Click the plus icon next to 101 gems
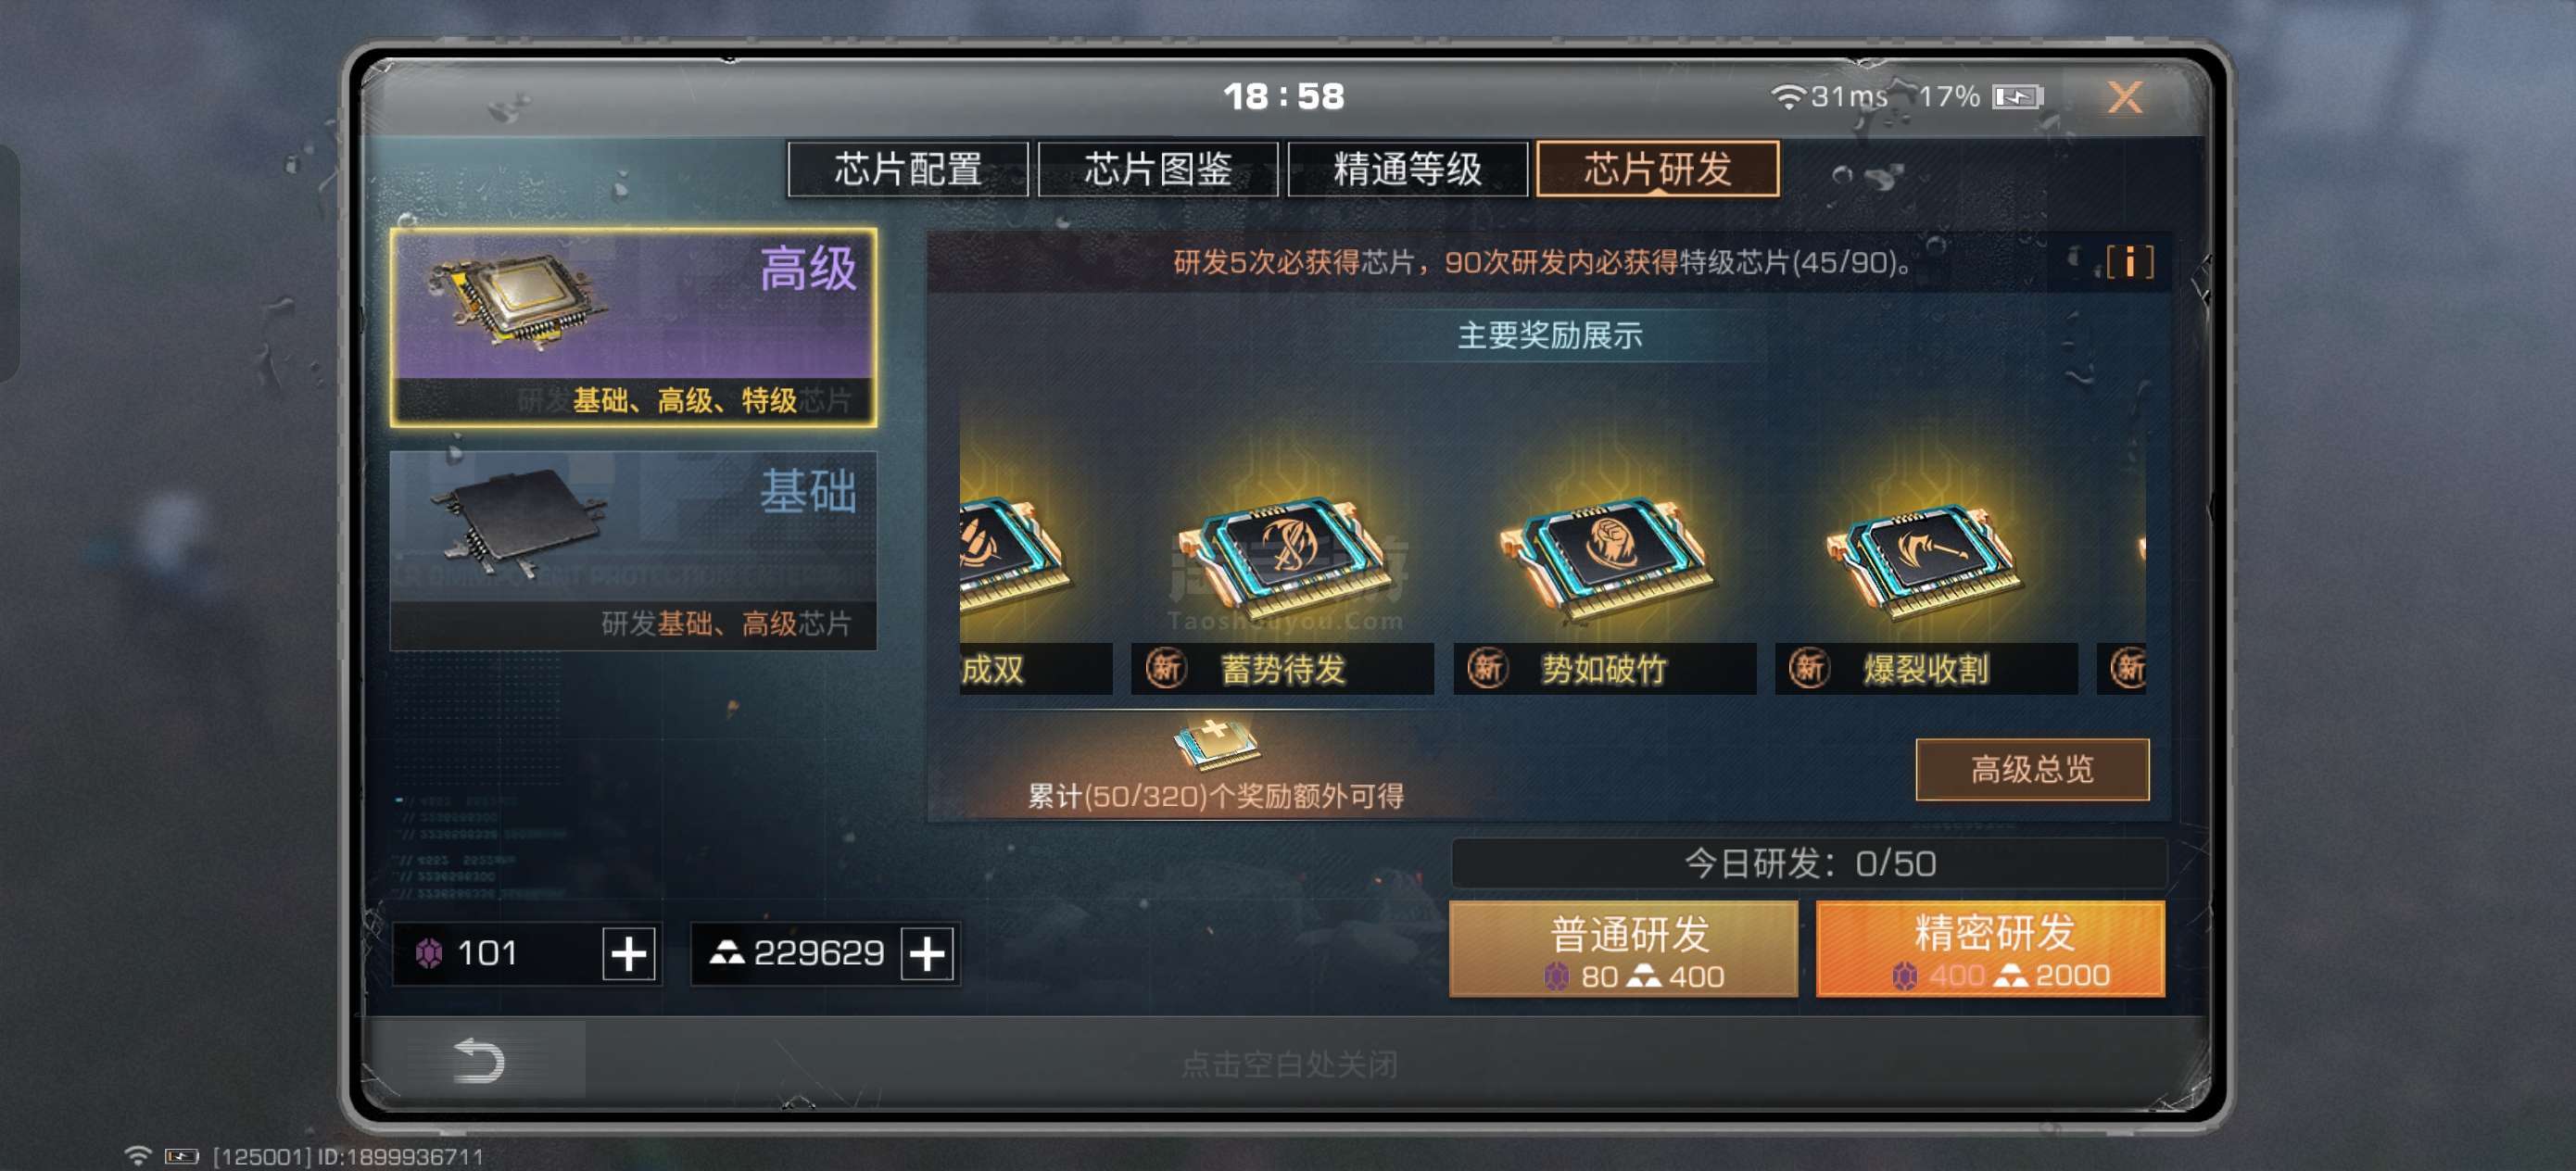 click(x=629, y=954)
